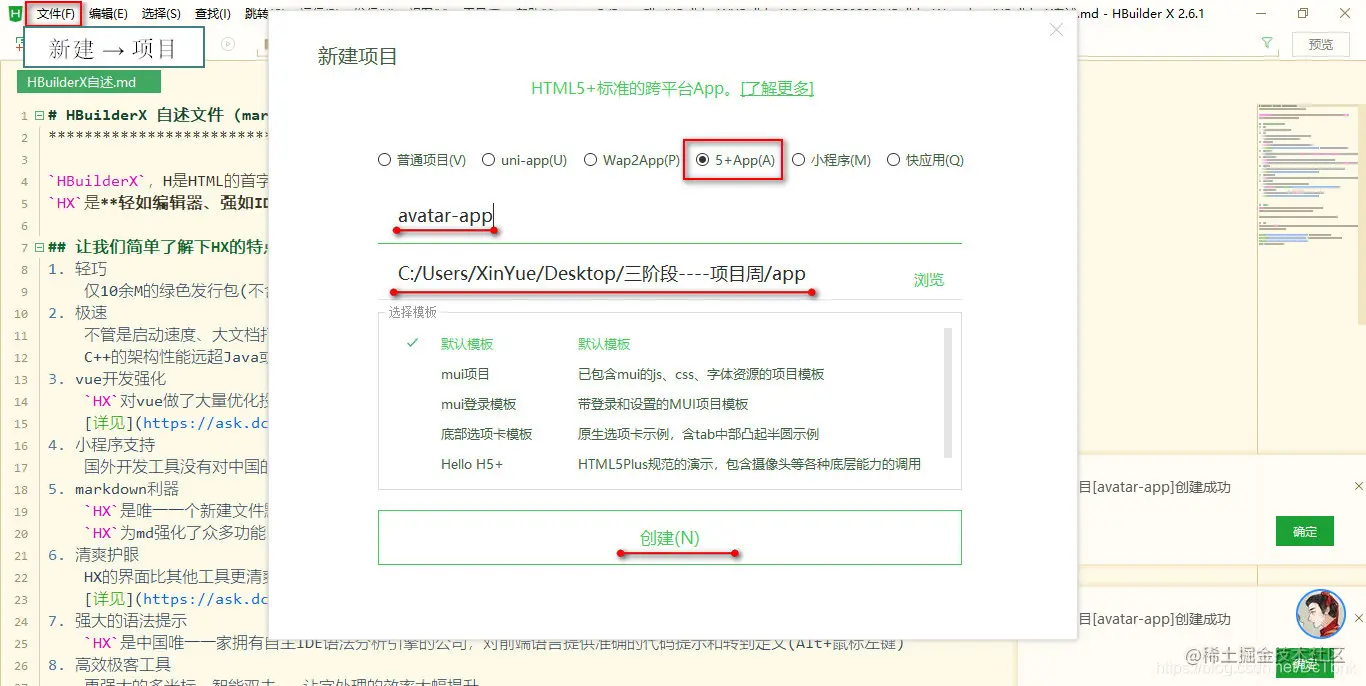Open the 文件(F) menu
The width and height of the screenshot is (1366, 686).
53,13
